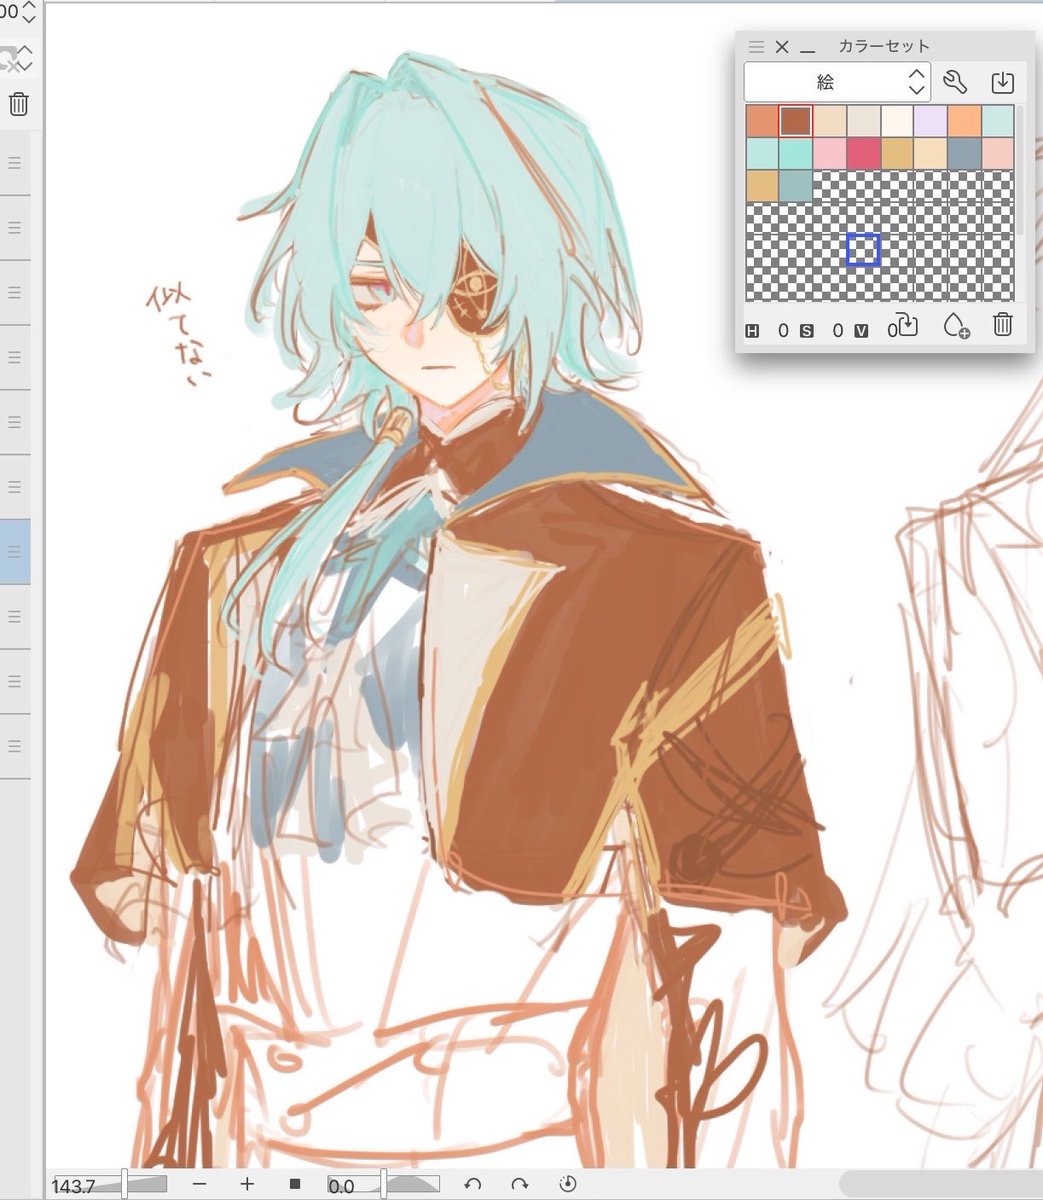This screenshot has height=1200, width=1043.
Task: Click the カラーセット panel title
Action: (884, 46)
